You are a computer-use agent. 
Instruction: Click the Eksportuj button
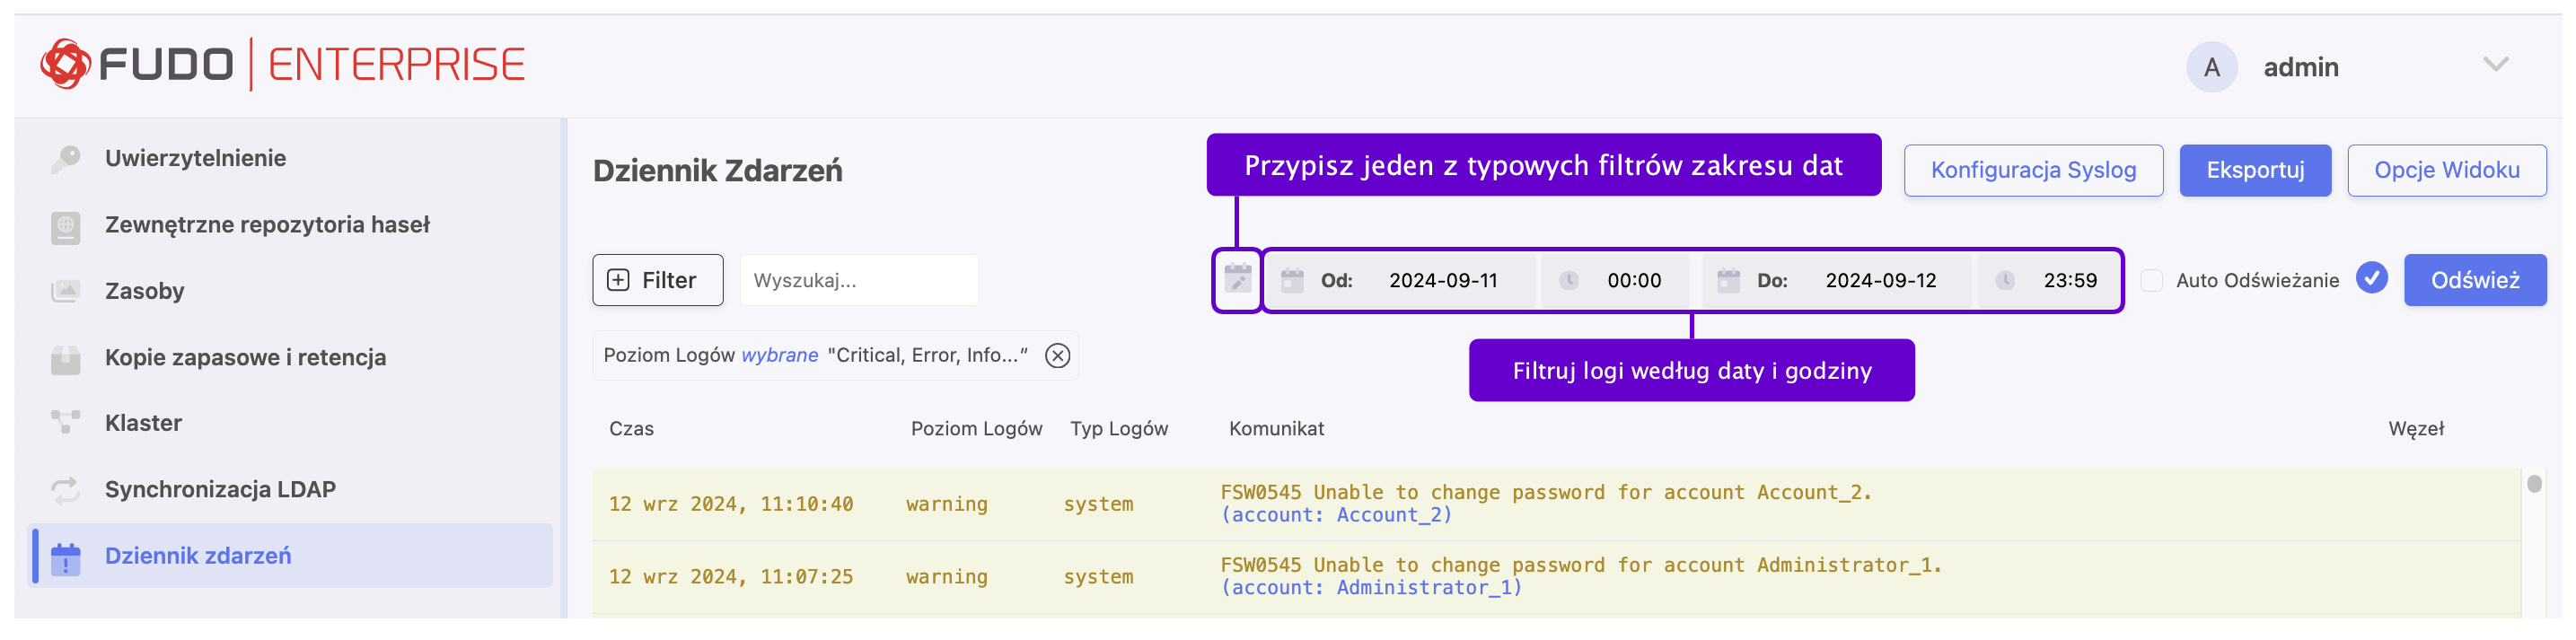(x=2254, y=171)
